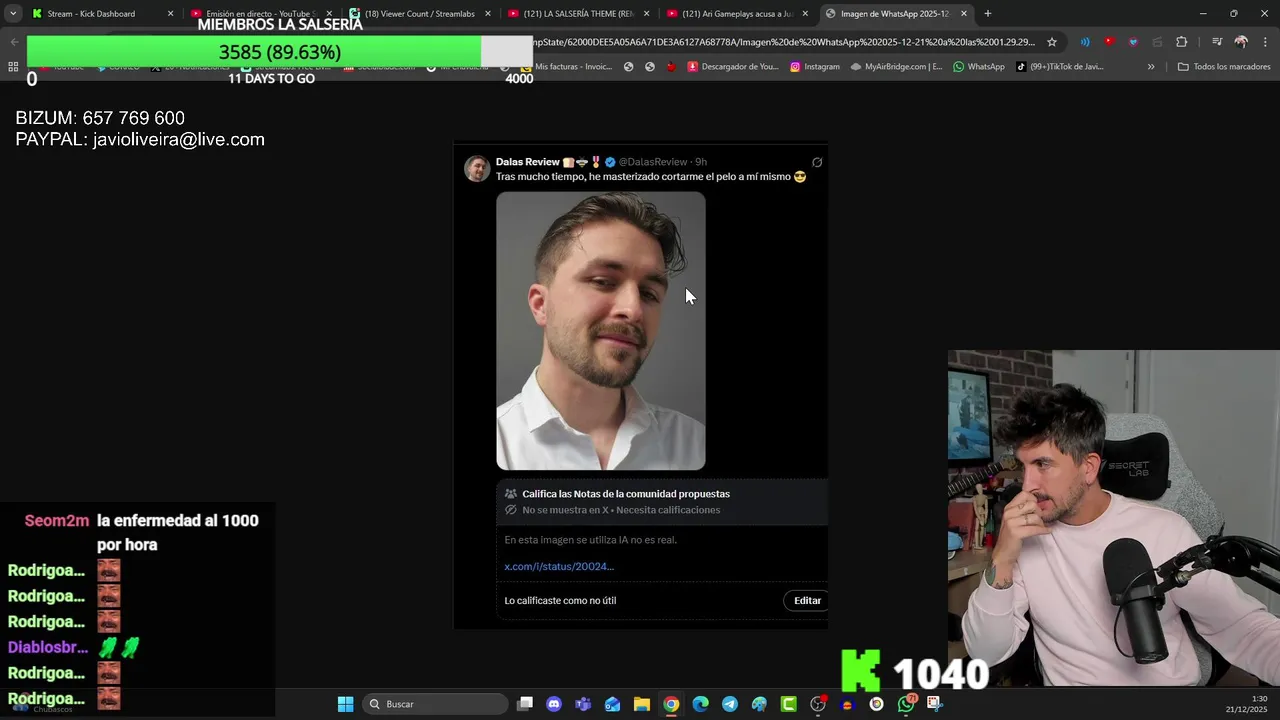This screenshot has width=1280, height=720.
Task: Click the man's photo in the tweet
Action: 601,331
